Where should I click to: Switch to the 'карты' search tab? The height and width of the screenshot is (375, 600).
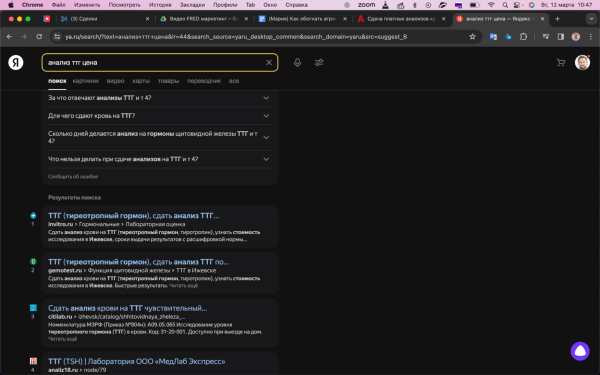[x=141, y=81]
